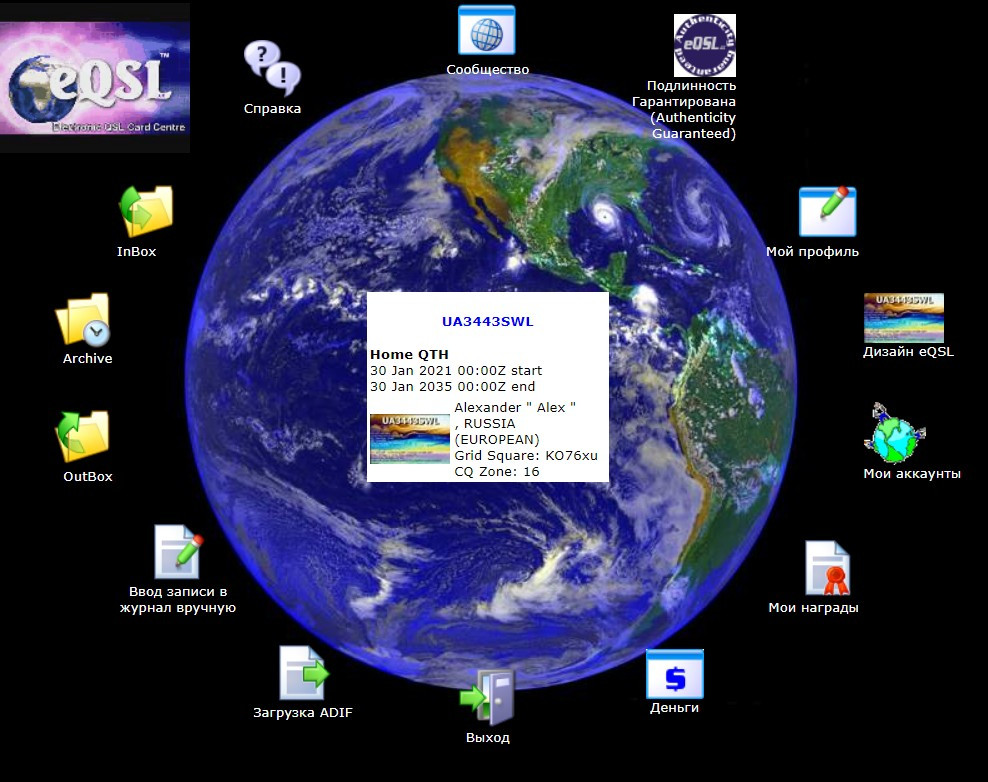Open the Мои награды certificate icon
Viewport: 988px width, 782px height.
point(827,568)
